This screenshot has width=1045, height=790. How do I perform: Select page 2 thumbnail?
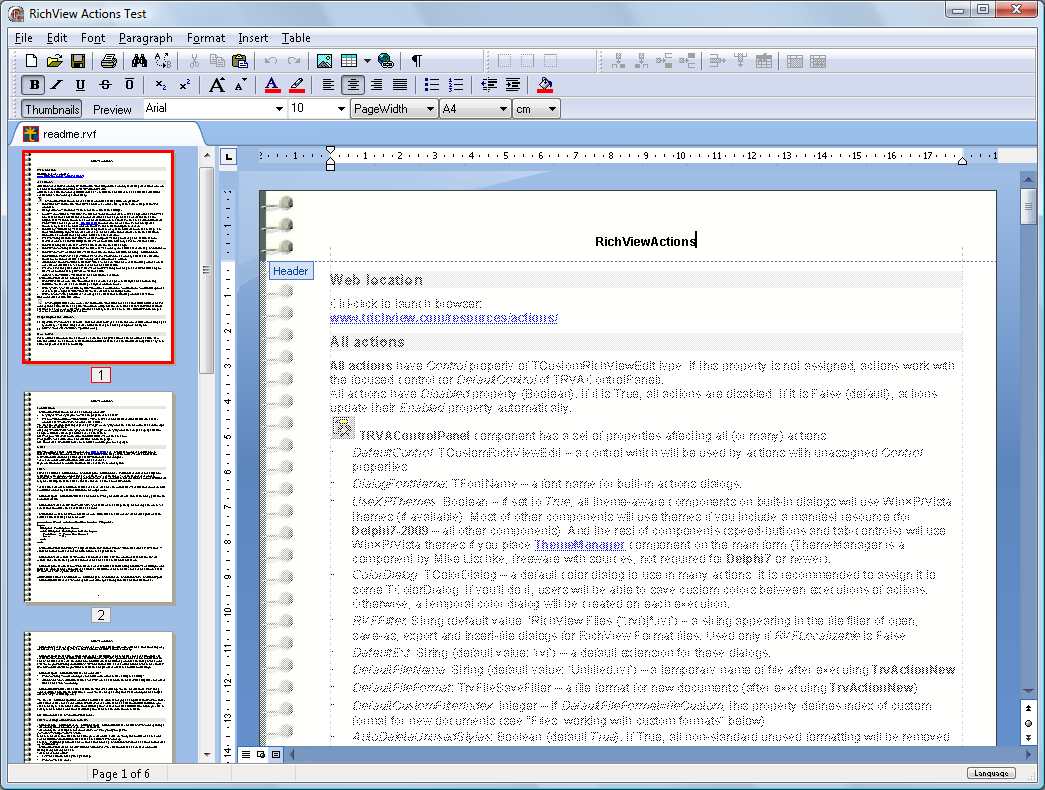point(100,496)
